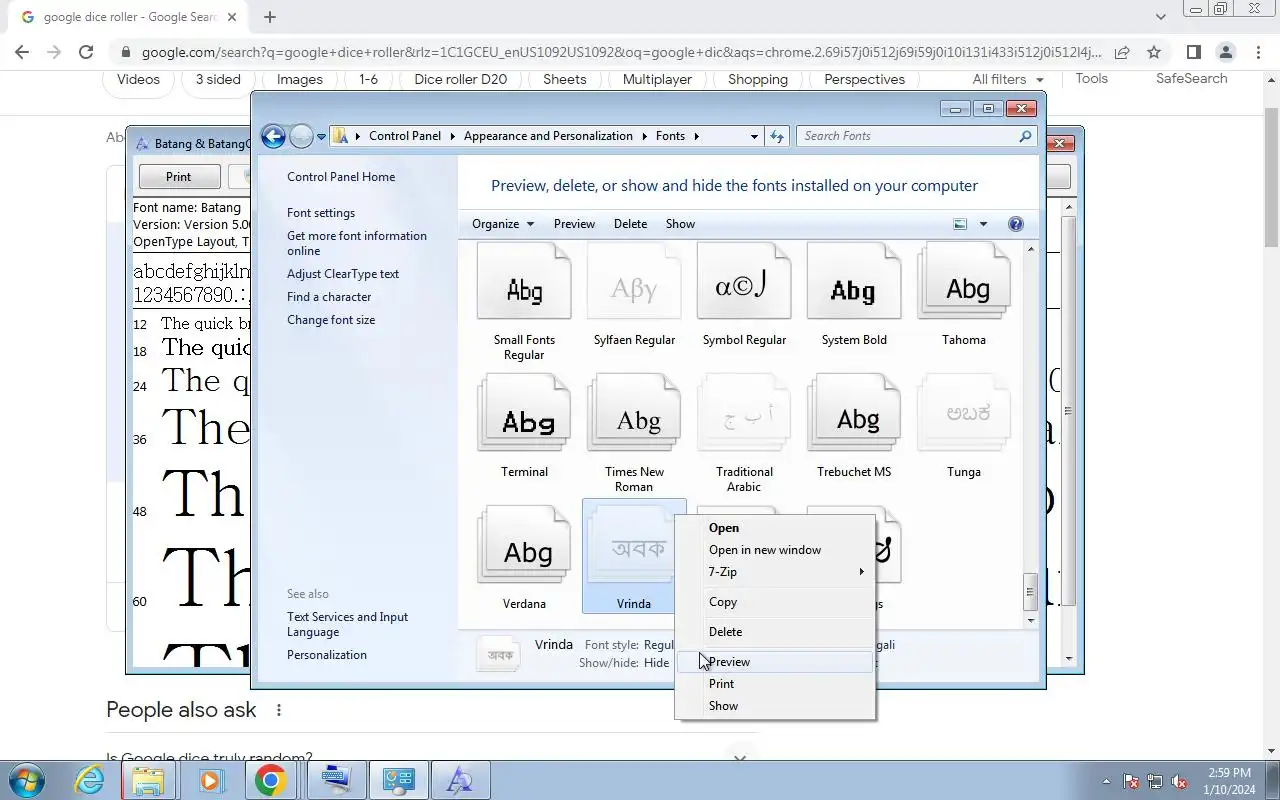Viewport: 1280px width, 800px height.
Task: Select the Terminal font icon
Action: click(x=524, y=415)
